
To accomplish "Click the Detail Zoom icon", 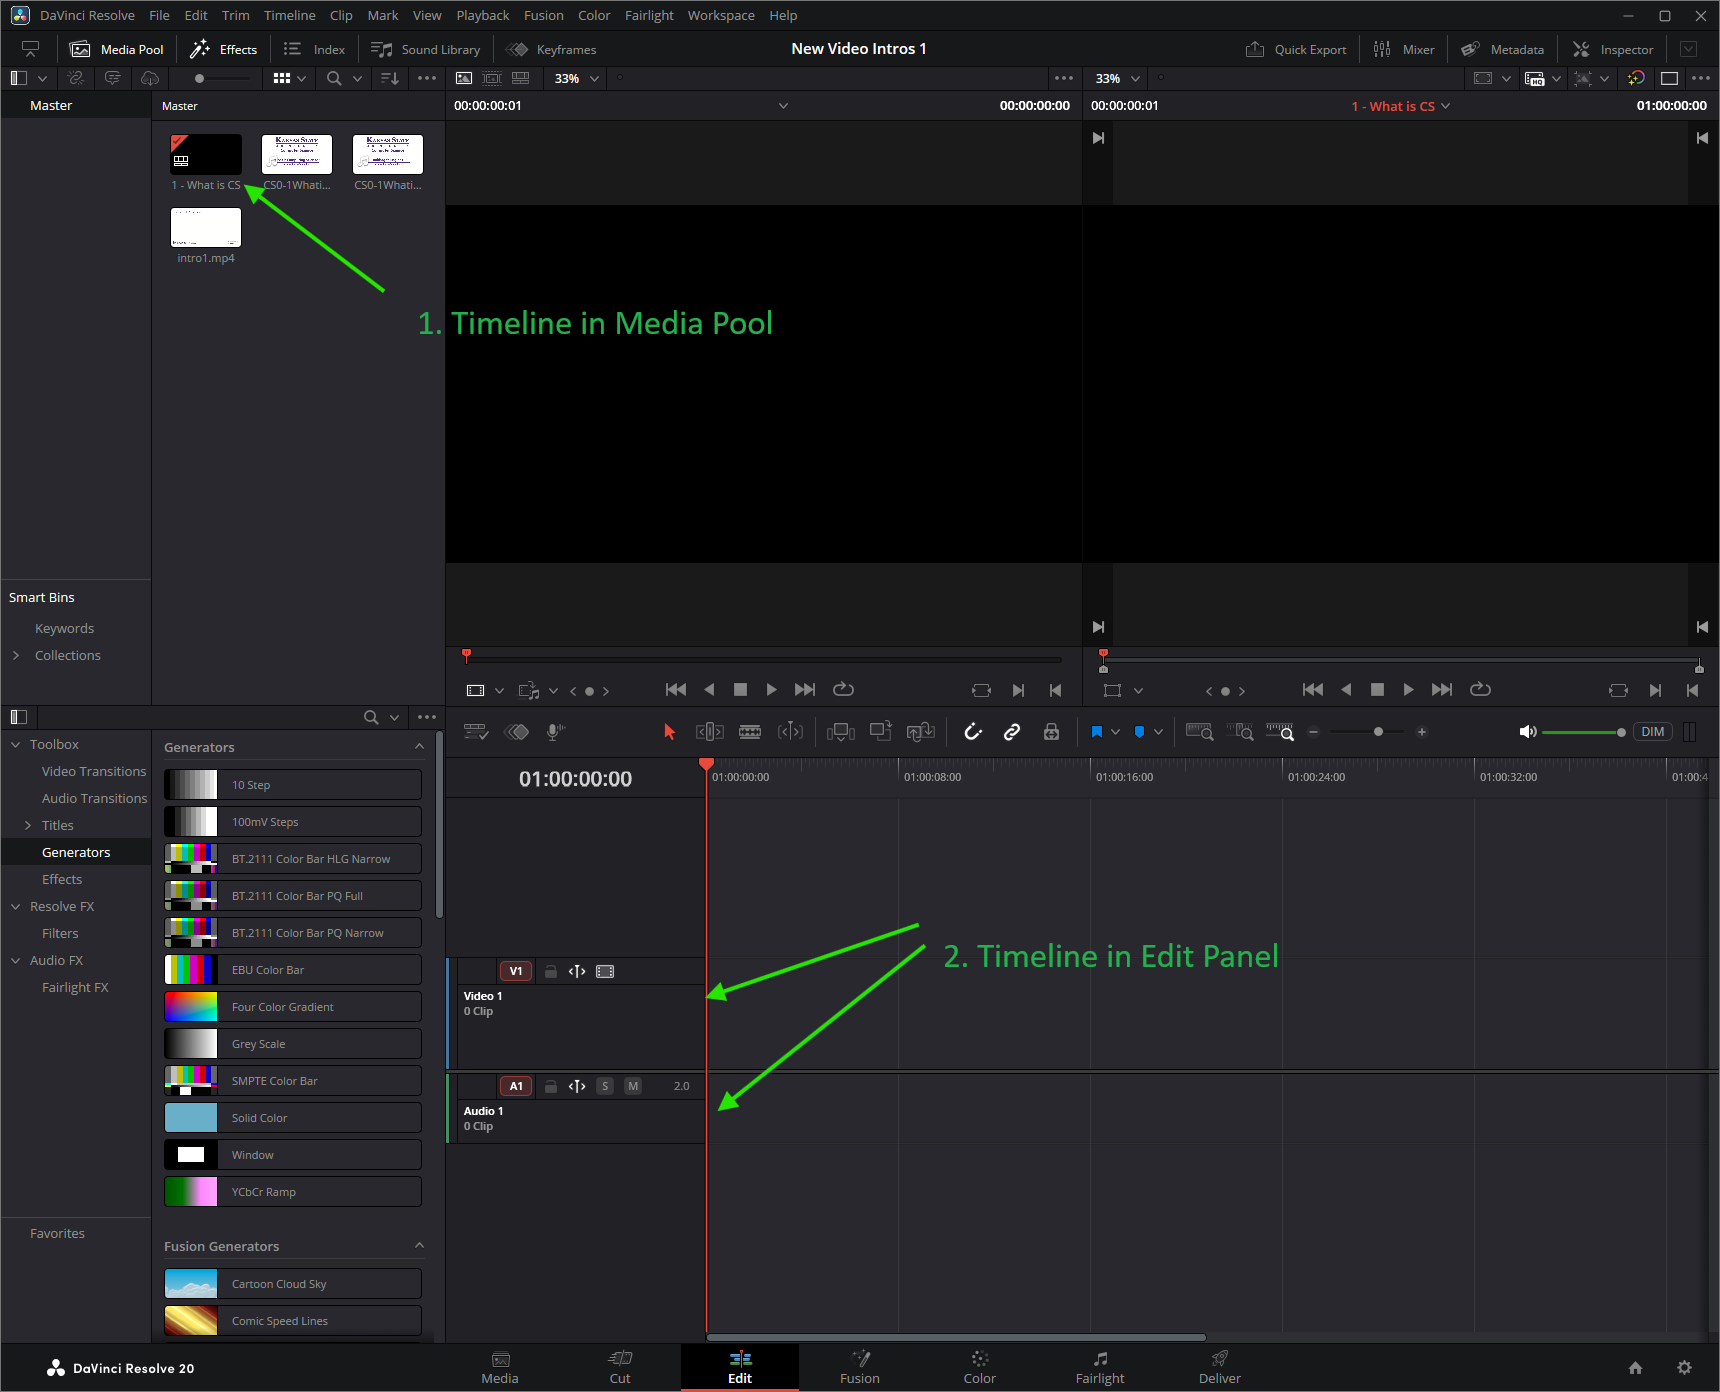I will coord(1240,732).
